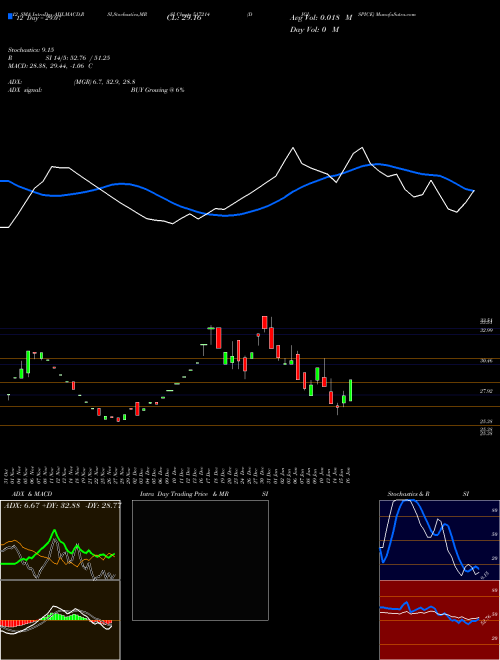The image size is (500, 660).
Task: Click the 30.46 price axis label
Action: point(487,361)
